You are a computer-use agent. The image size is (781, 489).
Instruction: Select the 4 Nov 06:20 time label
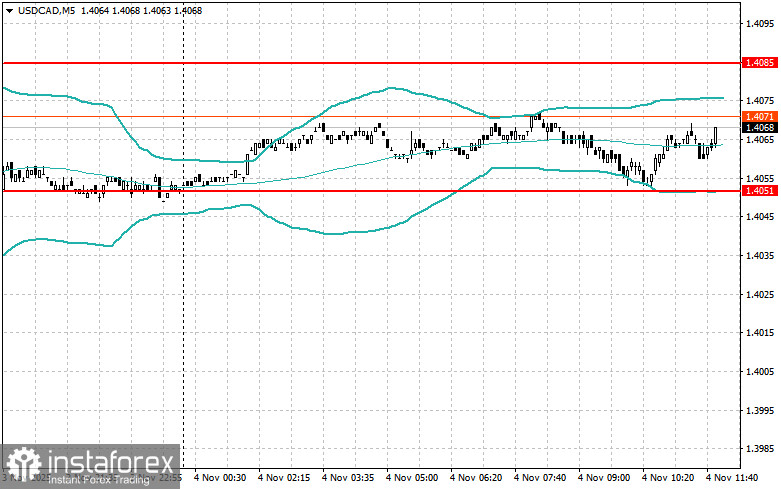coord(476,478)
